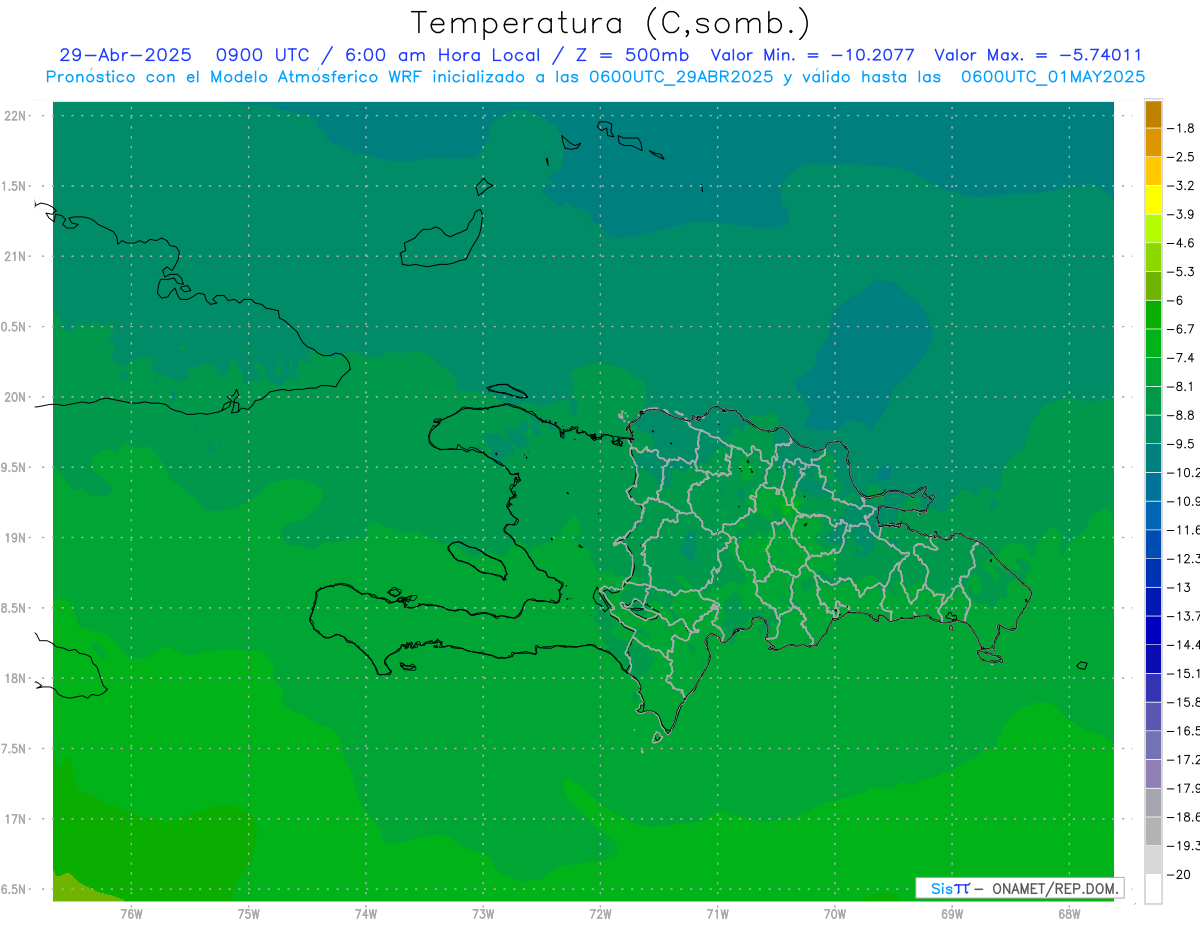The image size is (1200, 927).
Task: Click the "-14.4" legend value
Action: (1184, 644)
